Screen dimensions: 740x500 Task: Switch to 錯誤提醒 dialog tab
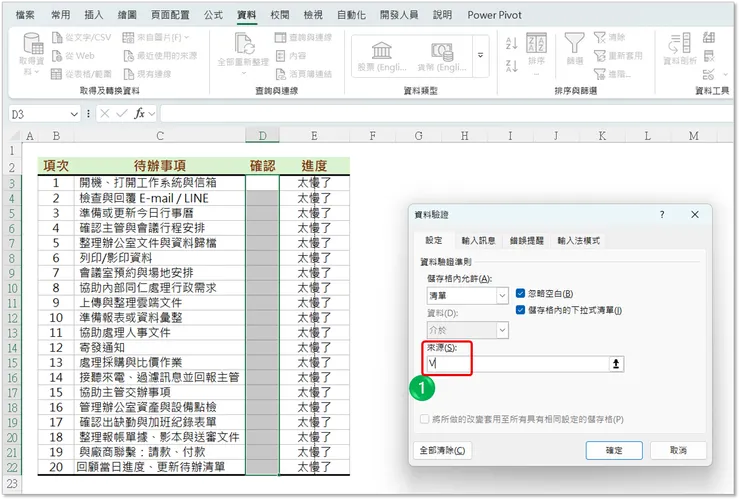pos(527,241)
